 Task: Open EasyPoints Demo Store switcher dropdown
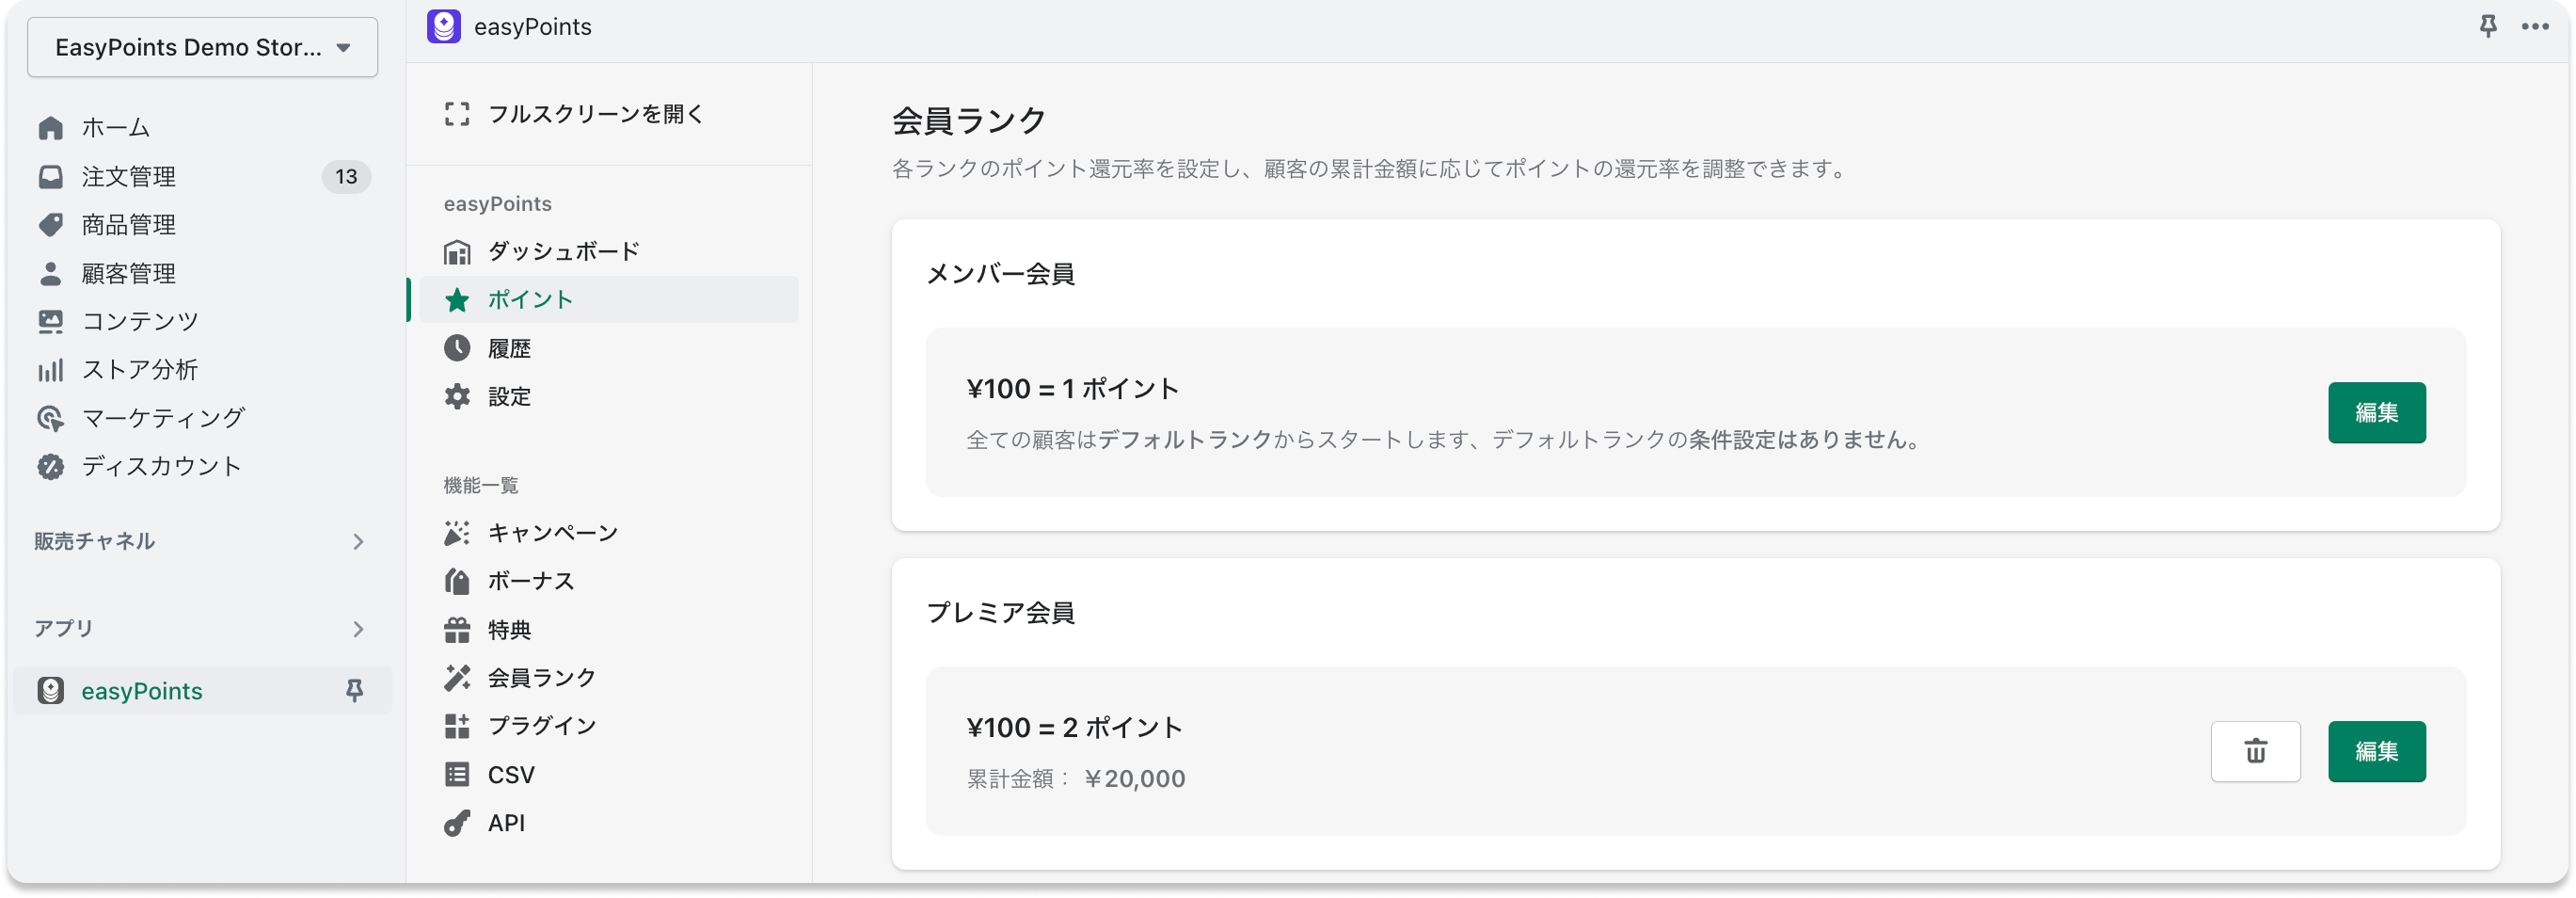[202, 47]
